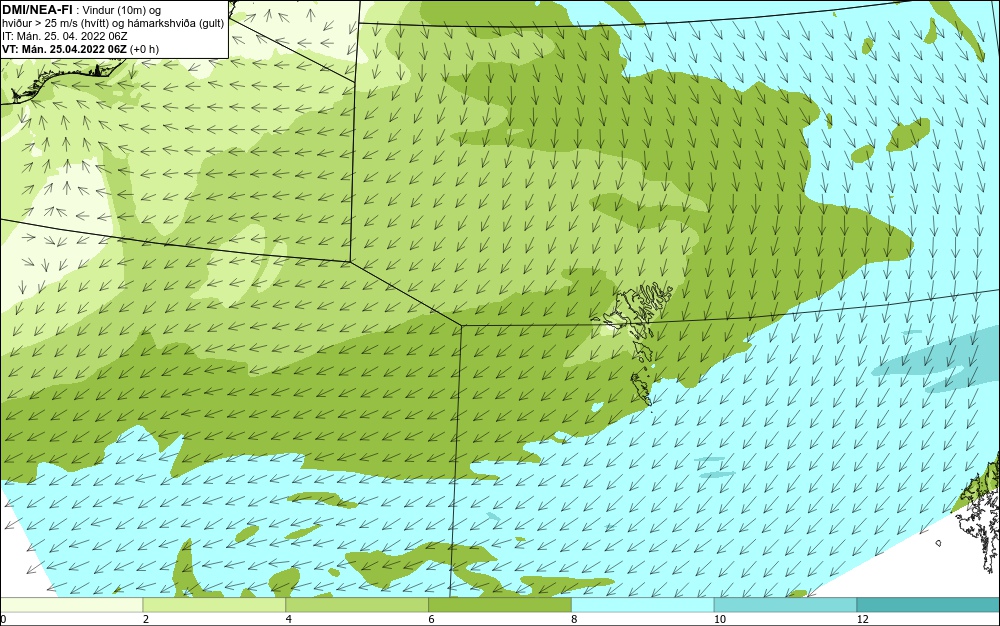Click the 2–4 m/s light green swatch
1000x626 pixels.
214,605
